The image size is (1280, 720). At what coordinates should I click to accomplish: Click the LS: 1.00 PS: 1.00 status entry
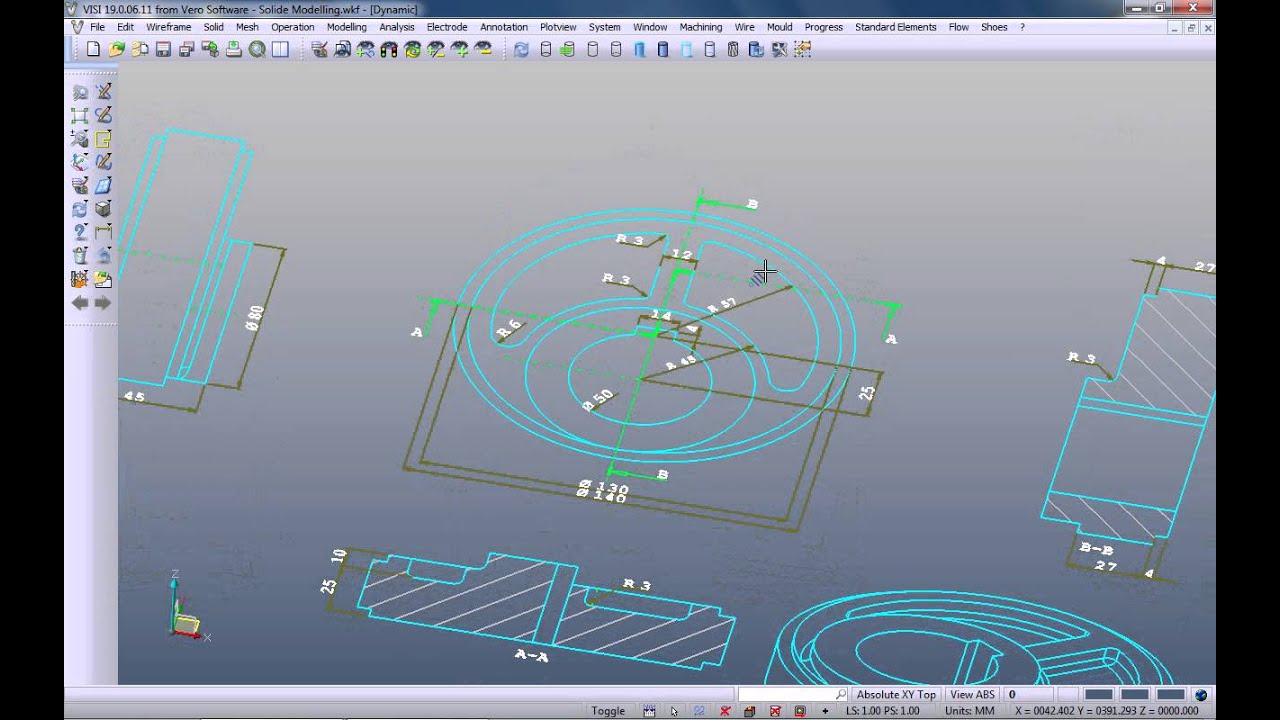pos(882,711)
